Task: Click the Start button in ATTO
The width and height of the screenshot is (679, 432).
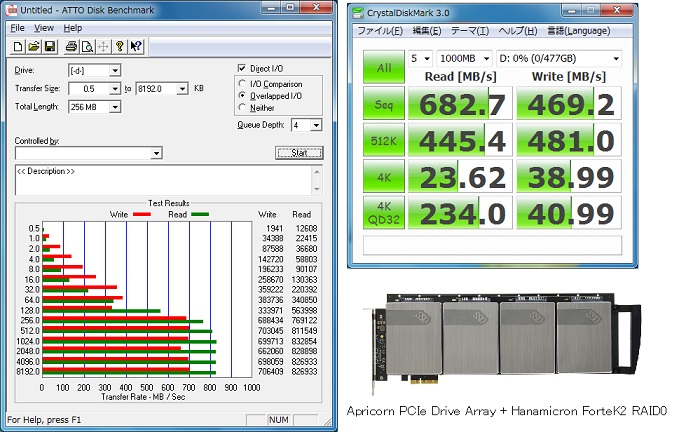Action: (299, 153)
